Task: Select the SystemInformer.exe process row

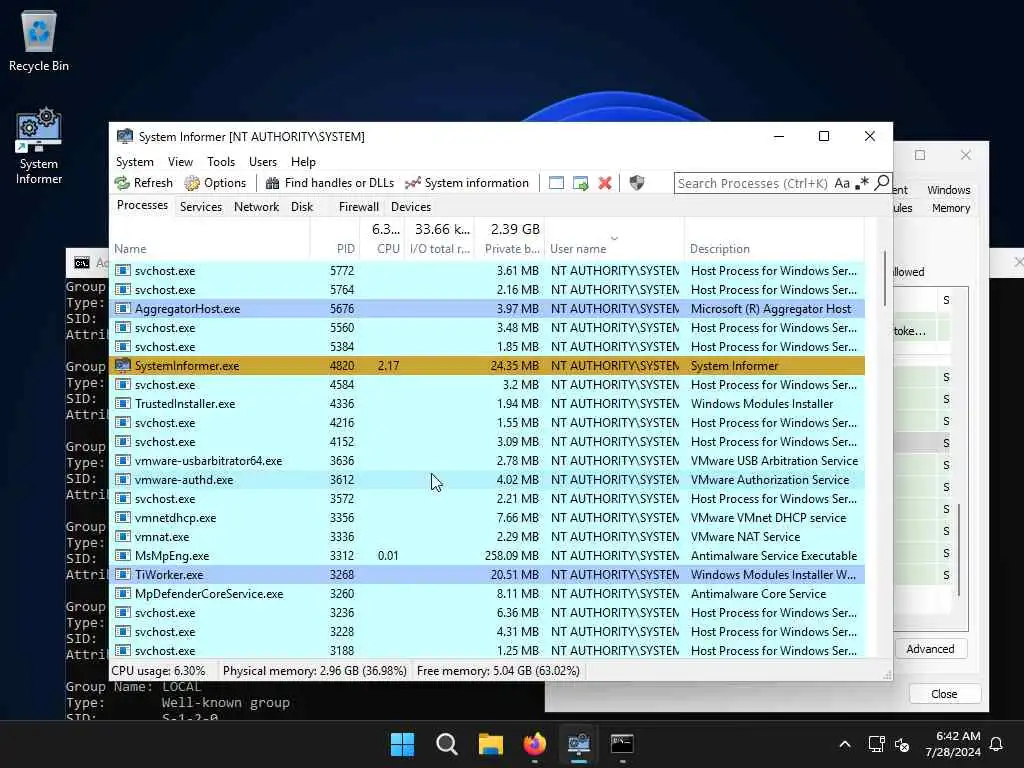Action: click(487, 366)
